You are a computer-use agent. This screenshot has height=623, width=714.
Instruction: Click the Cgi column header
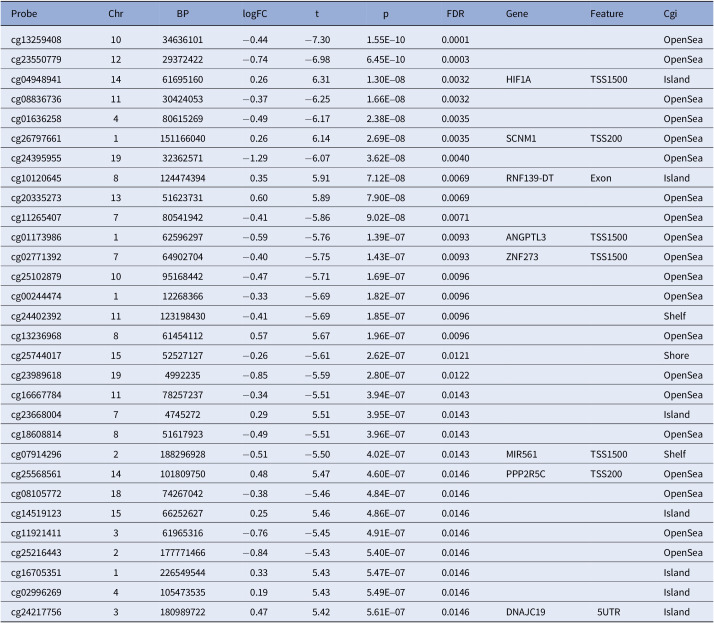click(x=670, y=14)
